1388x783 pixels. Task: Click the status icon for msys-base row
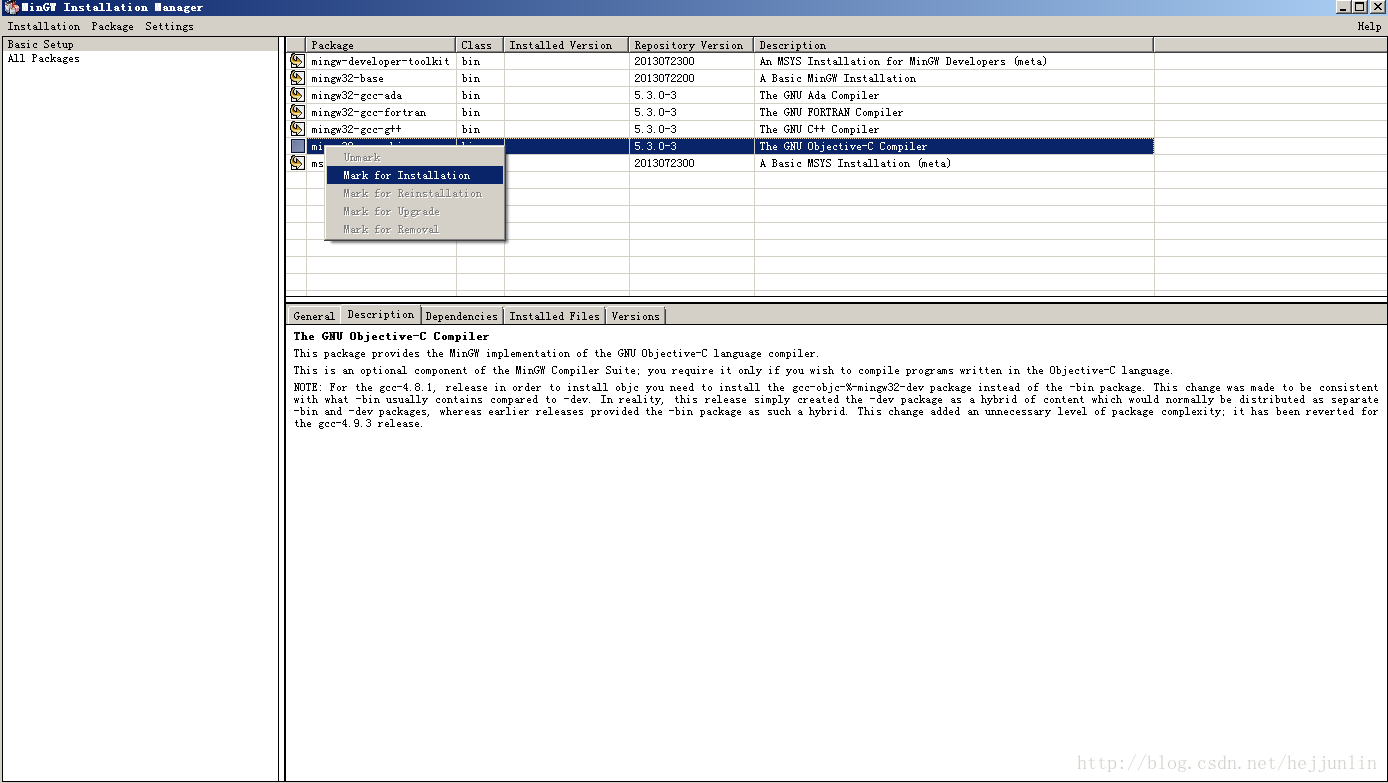tap(297, 163)
